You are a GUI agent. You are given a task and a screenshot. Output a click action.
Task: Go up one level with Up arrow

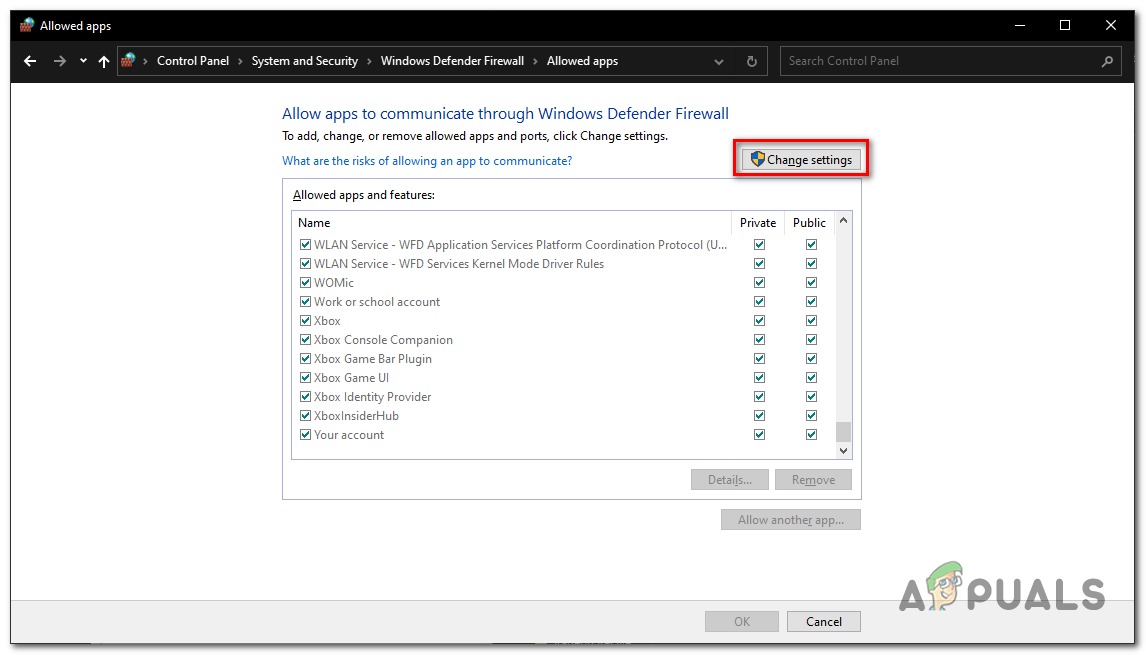104,61
